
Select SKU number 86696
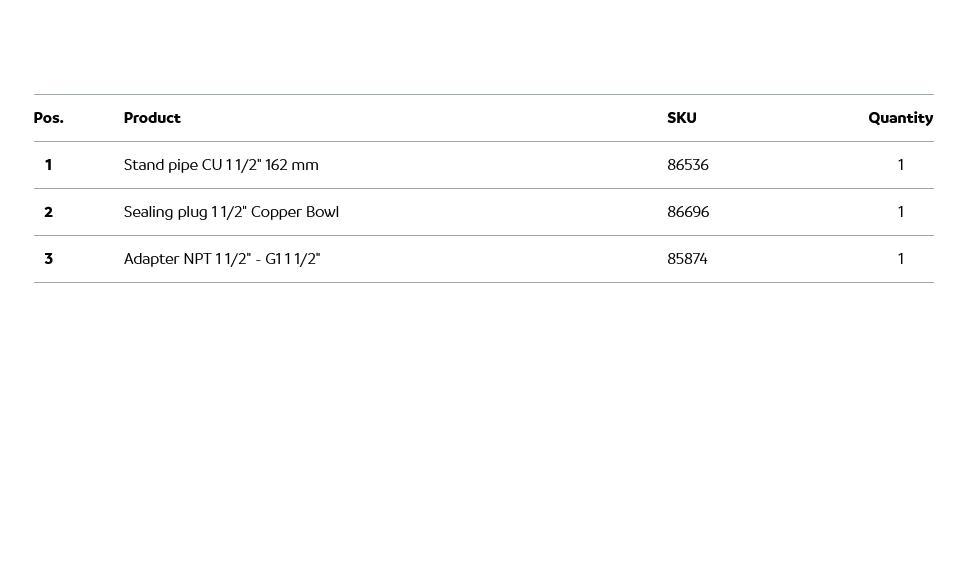(x=688, y=212)
